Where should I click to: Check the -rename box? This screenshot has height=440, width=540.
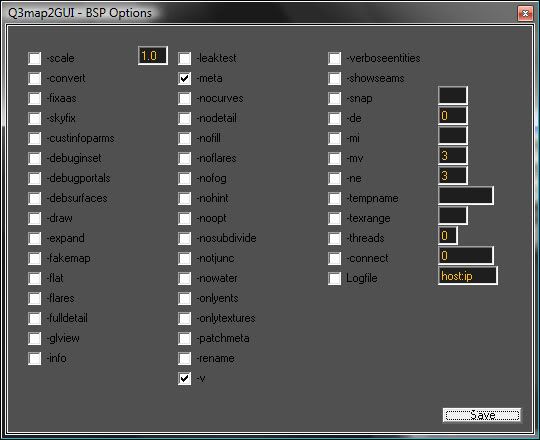185,358
